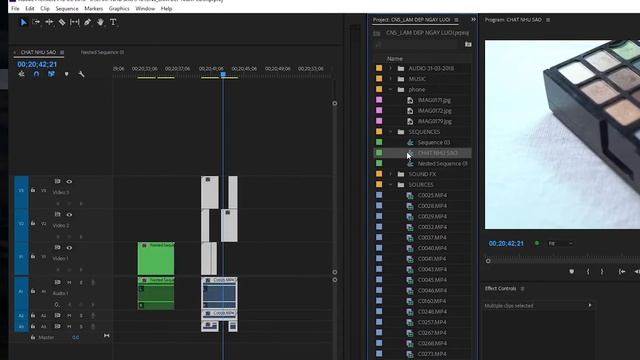Collapse the SEQUENCES bin
Viewport: 640px width, 360px height.
pos(391,132)
